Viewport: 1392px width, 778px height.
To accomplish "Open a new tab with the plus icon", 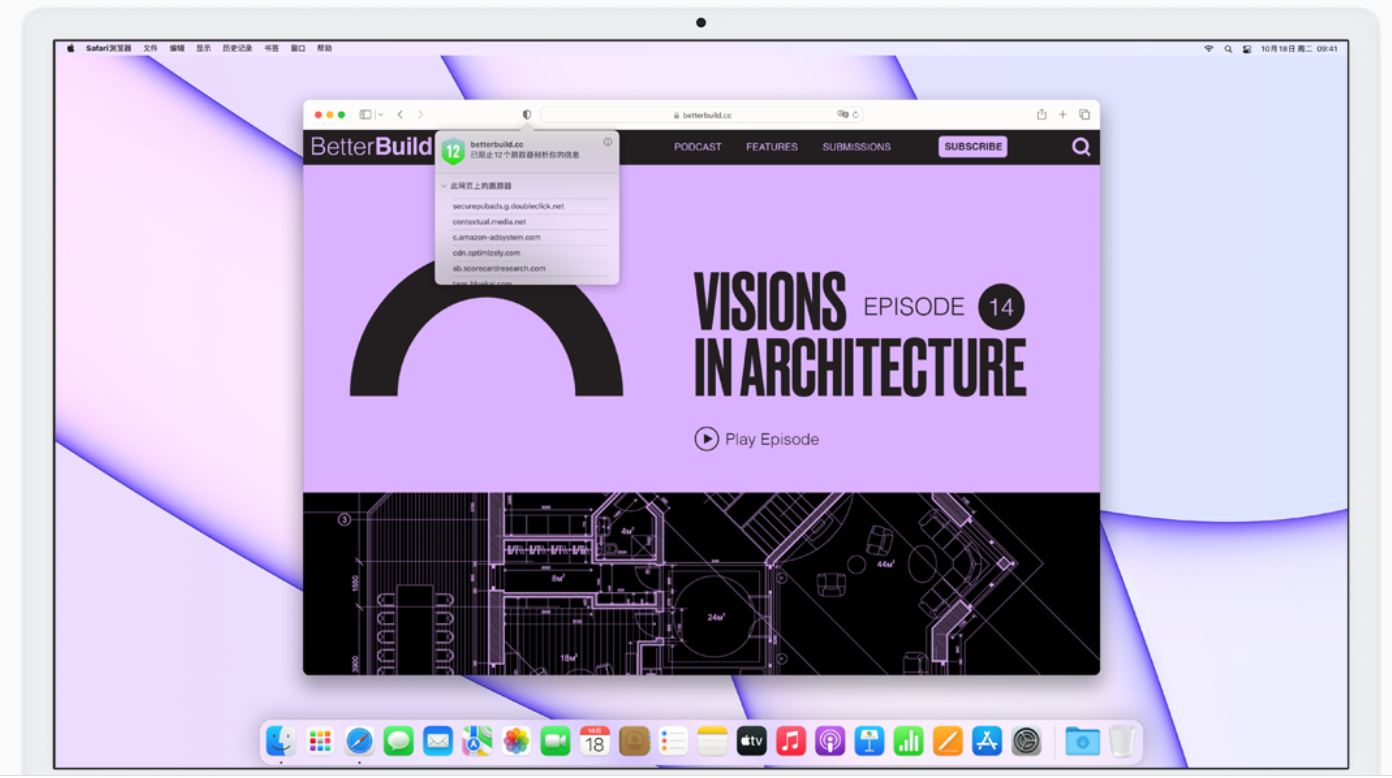I will [x=1063, y=115].
